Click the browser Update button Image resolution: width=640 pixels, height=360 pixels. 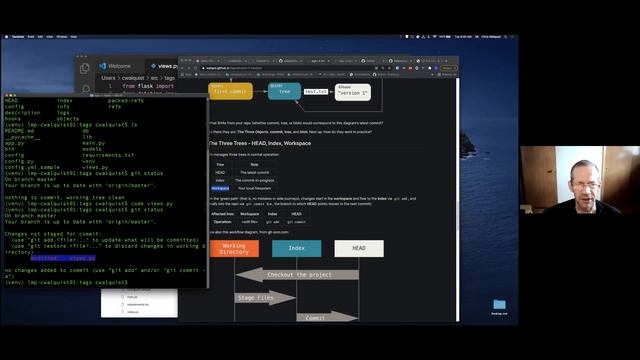[448, 68]
